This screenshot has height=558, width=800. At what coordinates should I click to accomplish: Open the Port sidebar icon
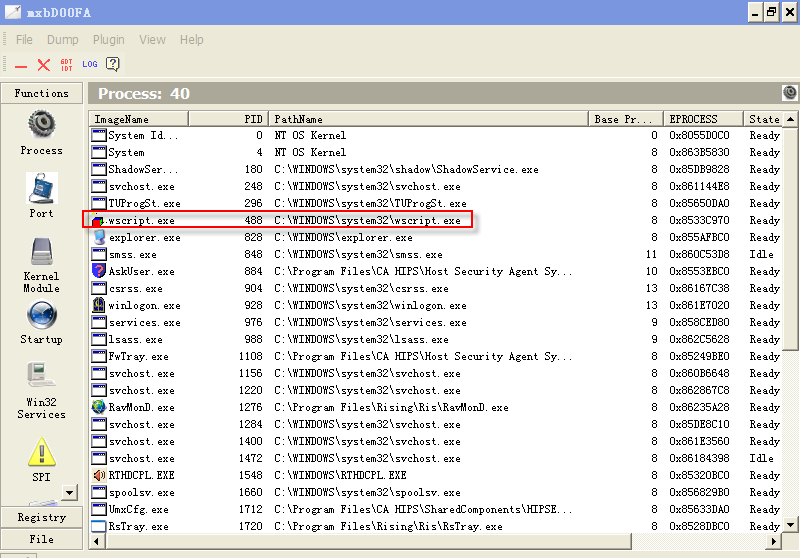[x=41, y=189]
